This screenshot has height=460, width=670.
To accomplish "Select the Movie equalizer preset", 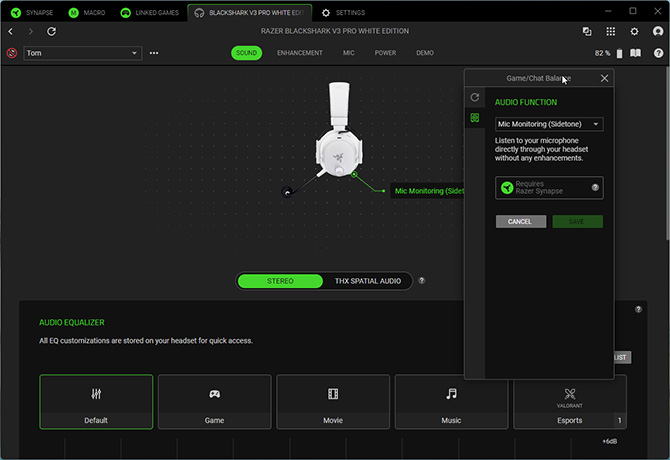I will click(333, 401).
